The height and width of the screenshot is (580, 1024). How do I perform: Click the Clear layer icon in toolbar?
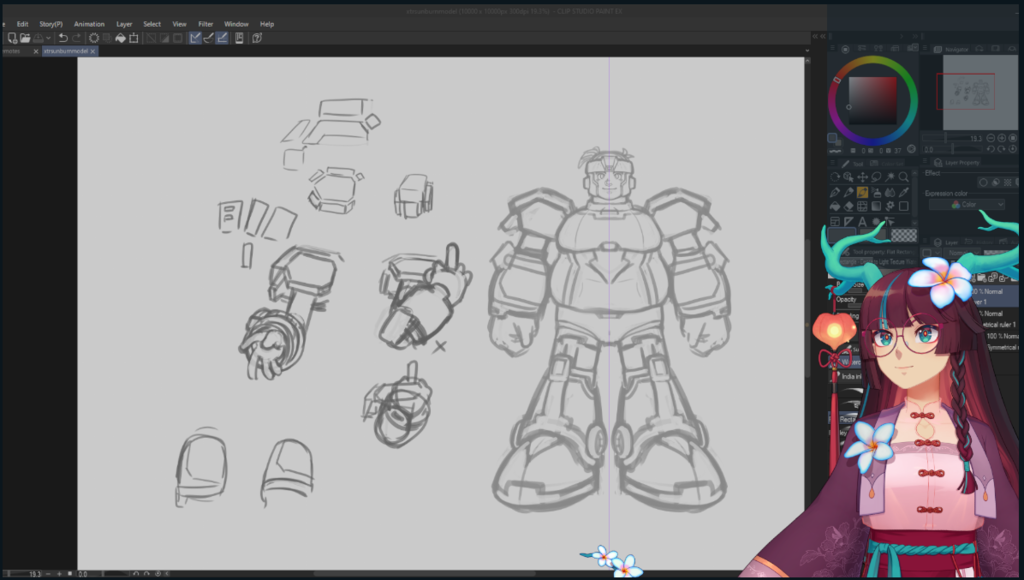pos(94,38)
